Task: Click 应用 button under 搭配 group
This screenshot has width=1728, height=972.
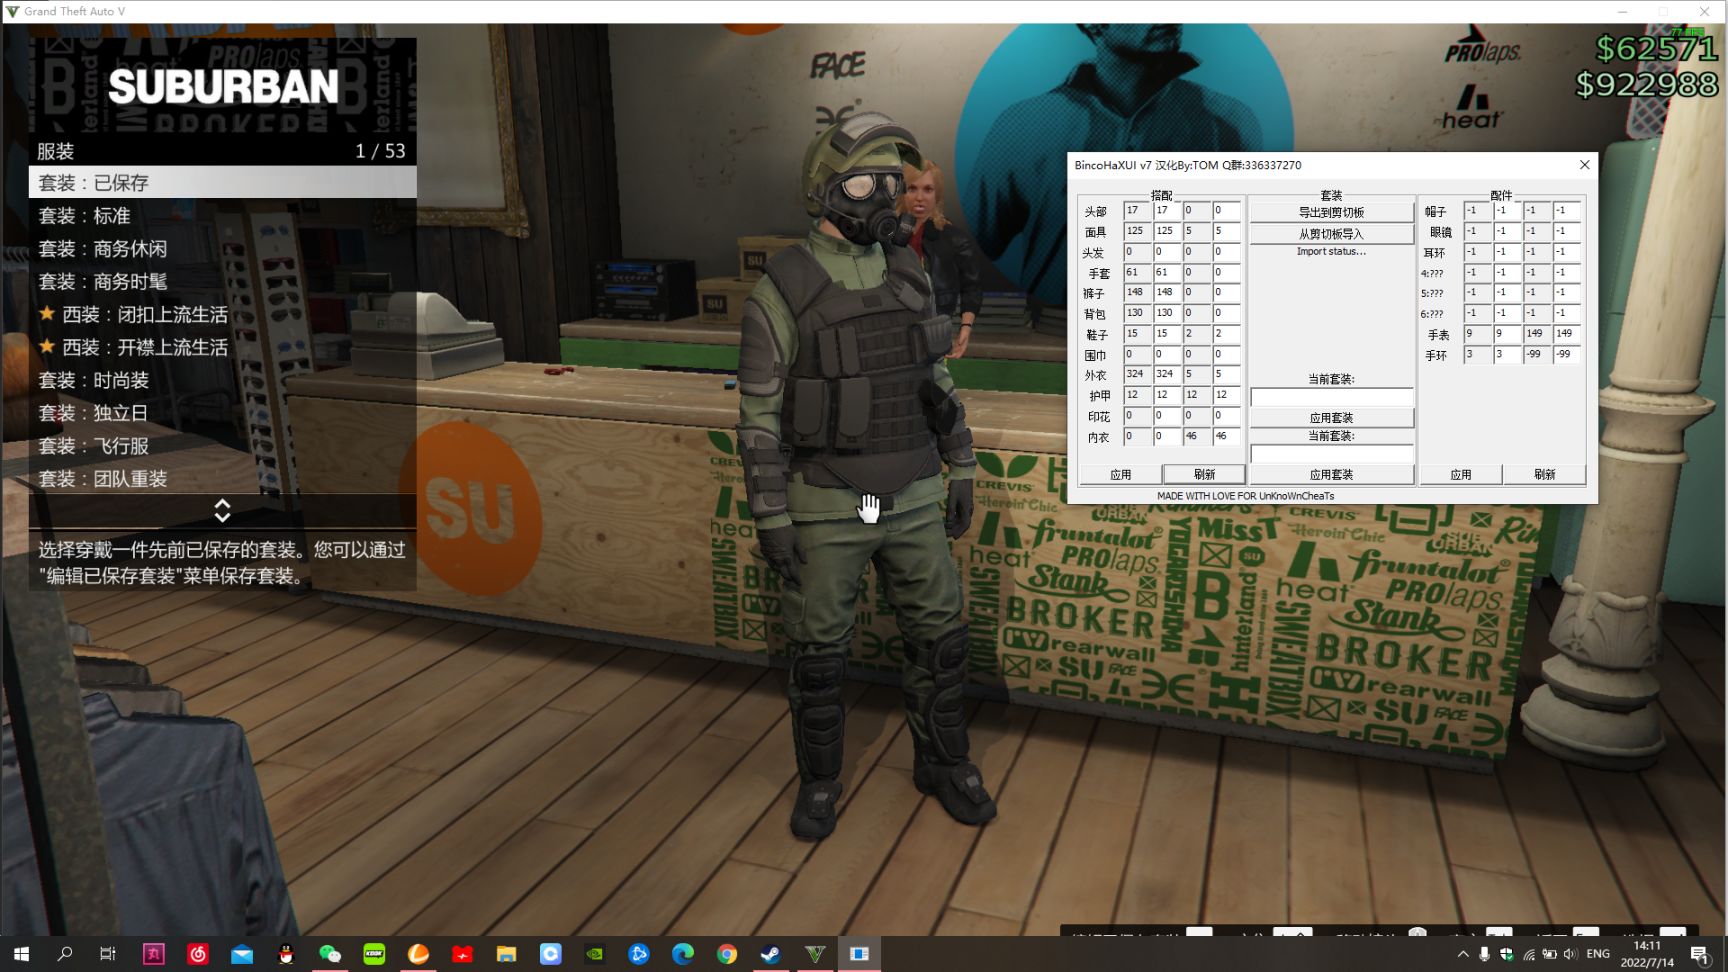Action: click(x=1120, y=474)
